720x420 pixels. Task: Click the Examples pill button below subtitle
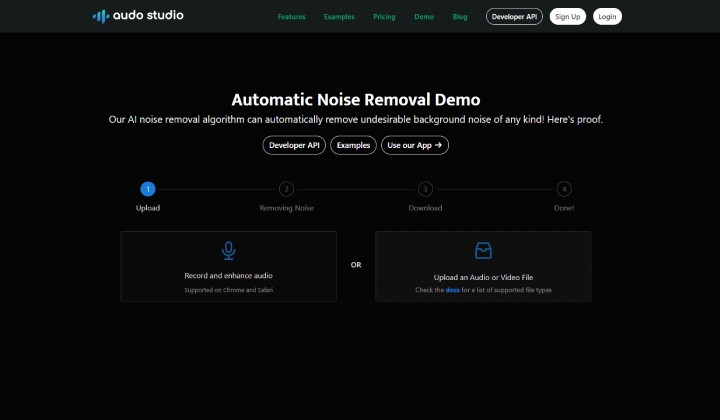[353, 145]
